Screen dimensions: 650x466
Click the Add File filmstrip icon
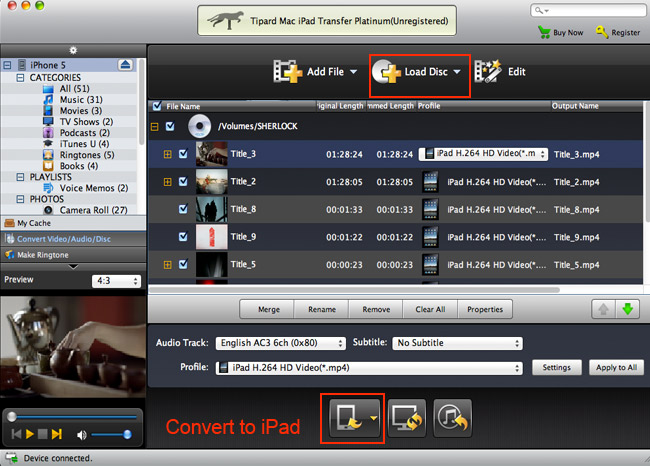point(287,72)
